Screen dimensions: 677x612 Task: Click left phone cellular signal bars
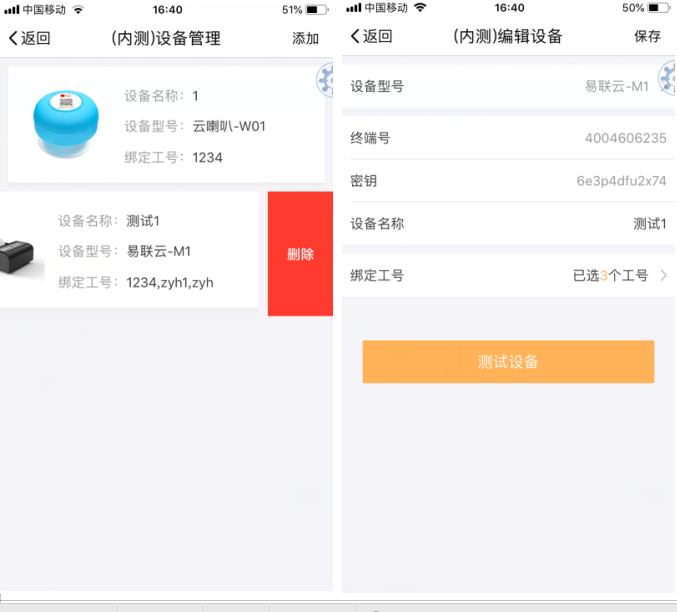point(12,10)
